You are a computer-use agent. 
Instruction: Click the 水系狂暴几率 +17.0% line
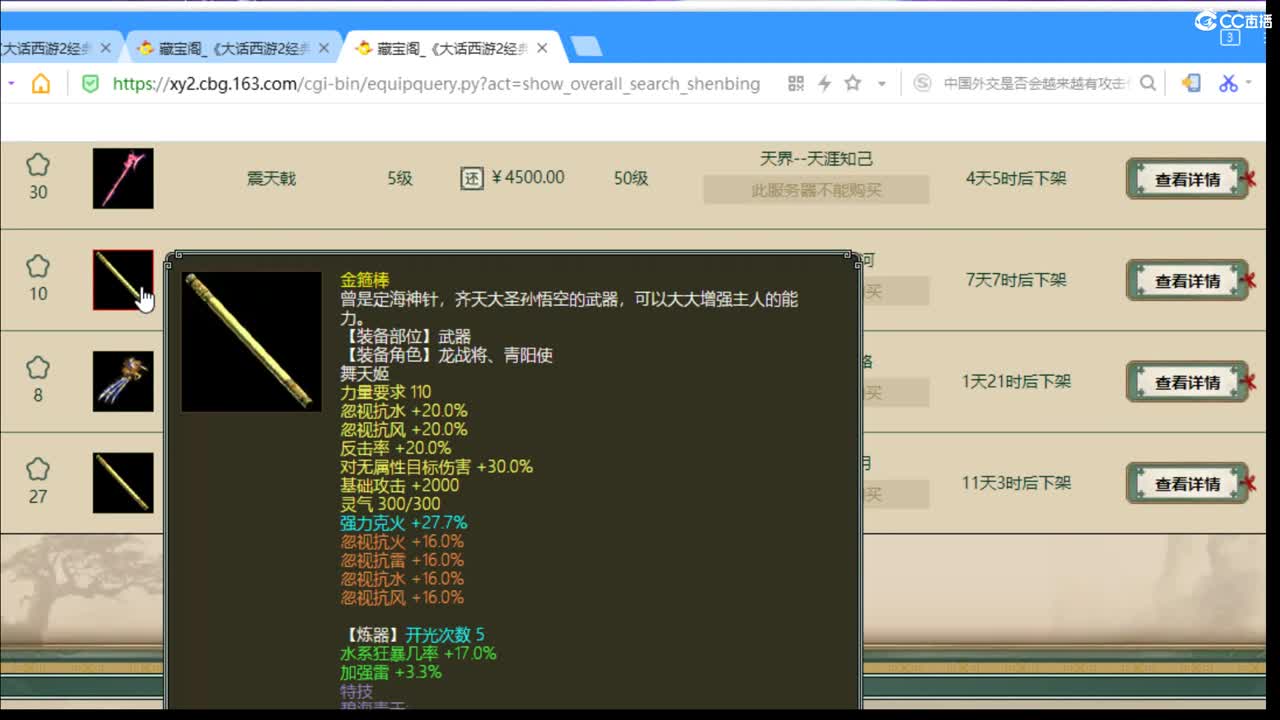[418, 653]
